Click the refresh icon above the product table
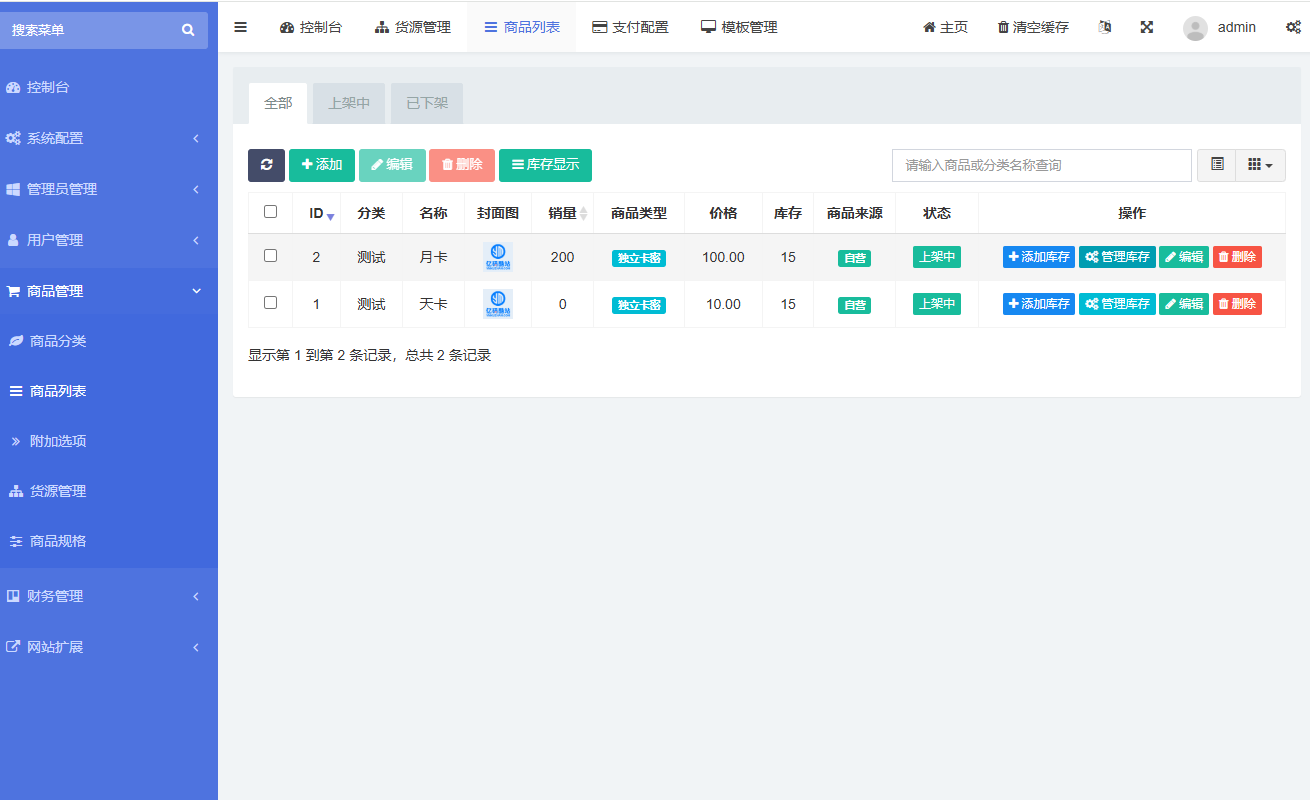The height and width of the screenshot is (800, 1310). click(265, 164)
